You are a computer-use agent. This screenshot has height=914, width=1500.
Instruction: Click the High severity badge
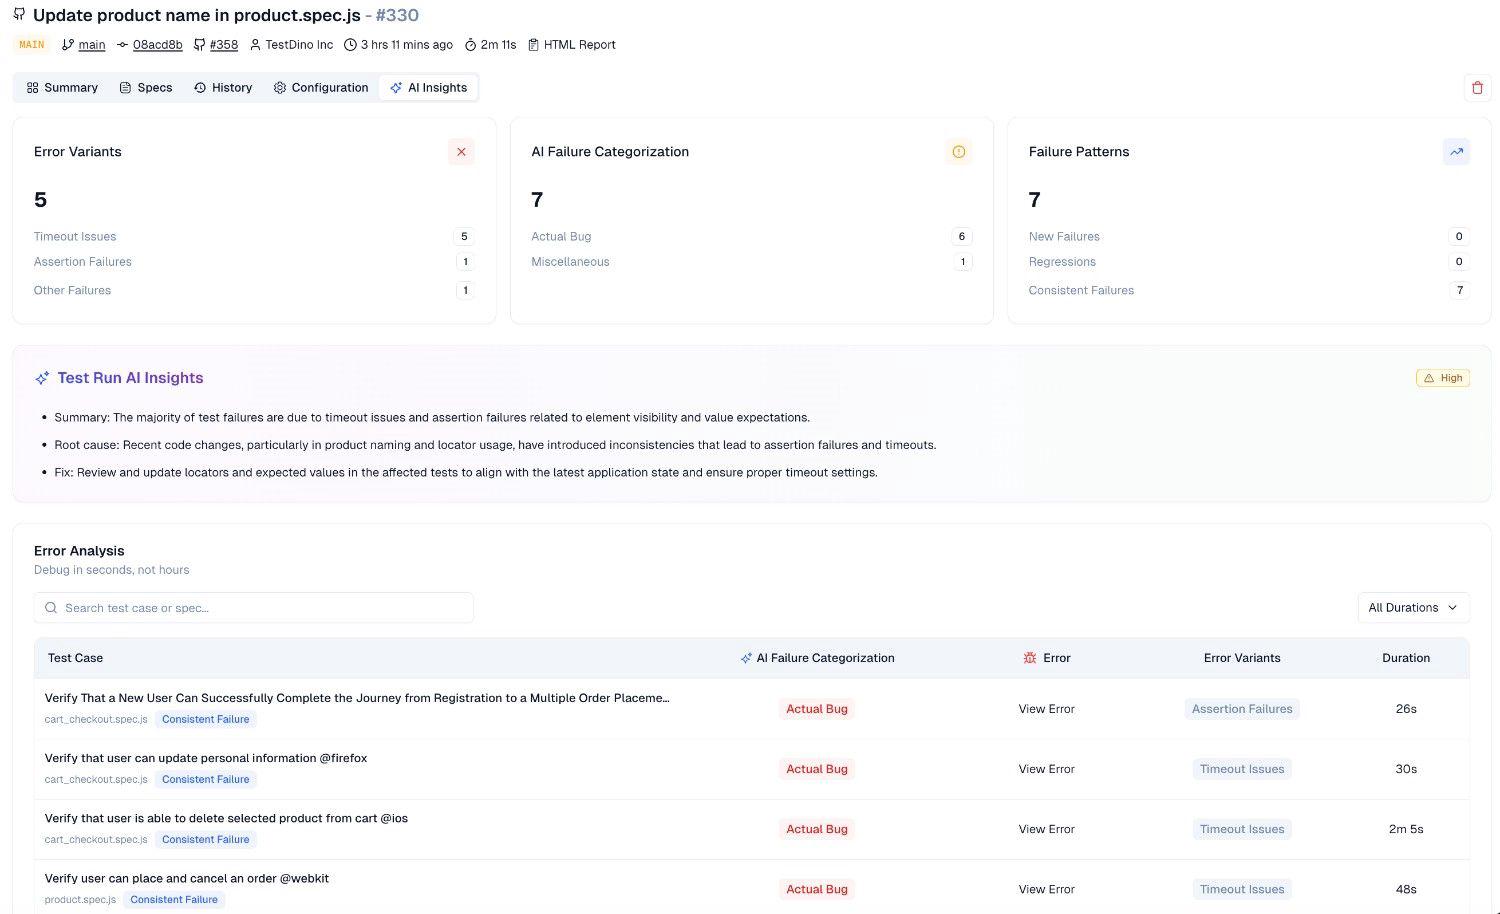(x=1442, y=378)
